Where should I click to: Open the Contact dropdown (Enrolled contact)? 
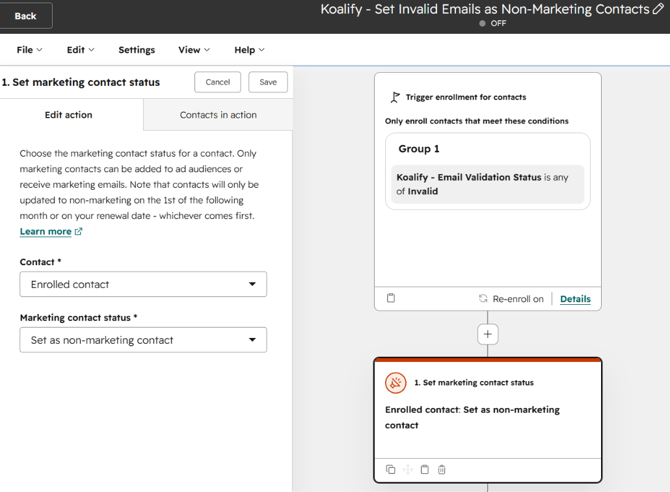[143, 284]
